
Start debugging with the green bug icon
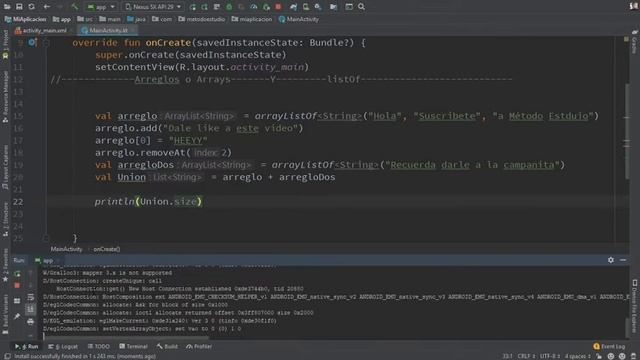tap(229, 7)
